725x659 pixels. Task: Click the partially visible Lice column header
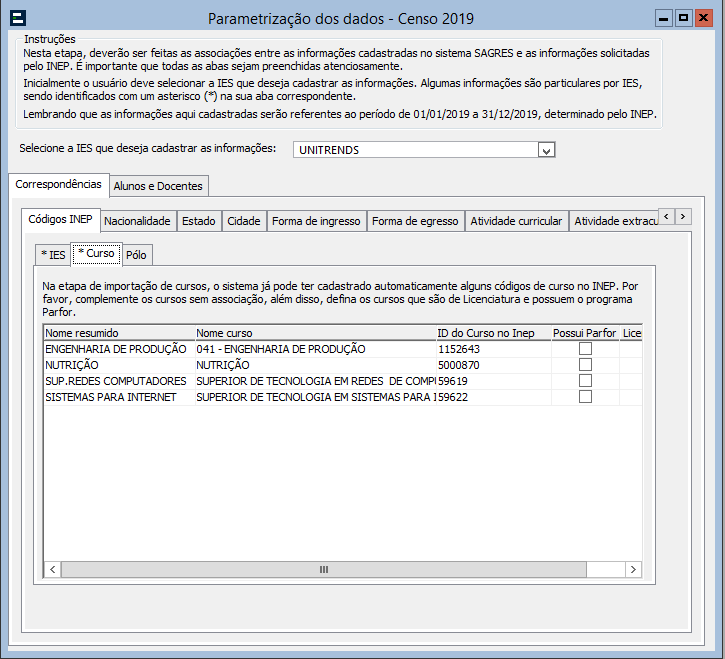tap(631, 333)
